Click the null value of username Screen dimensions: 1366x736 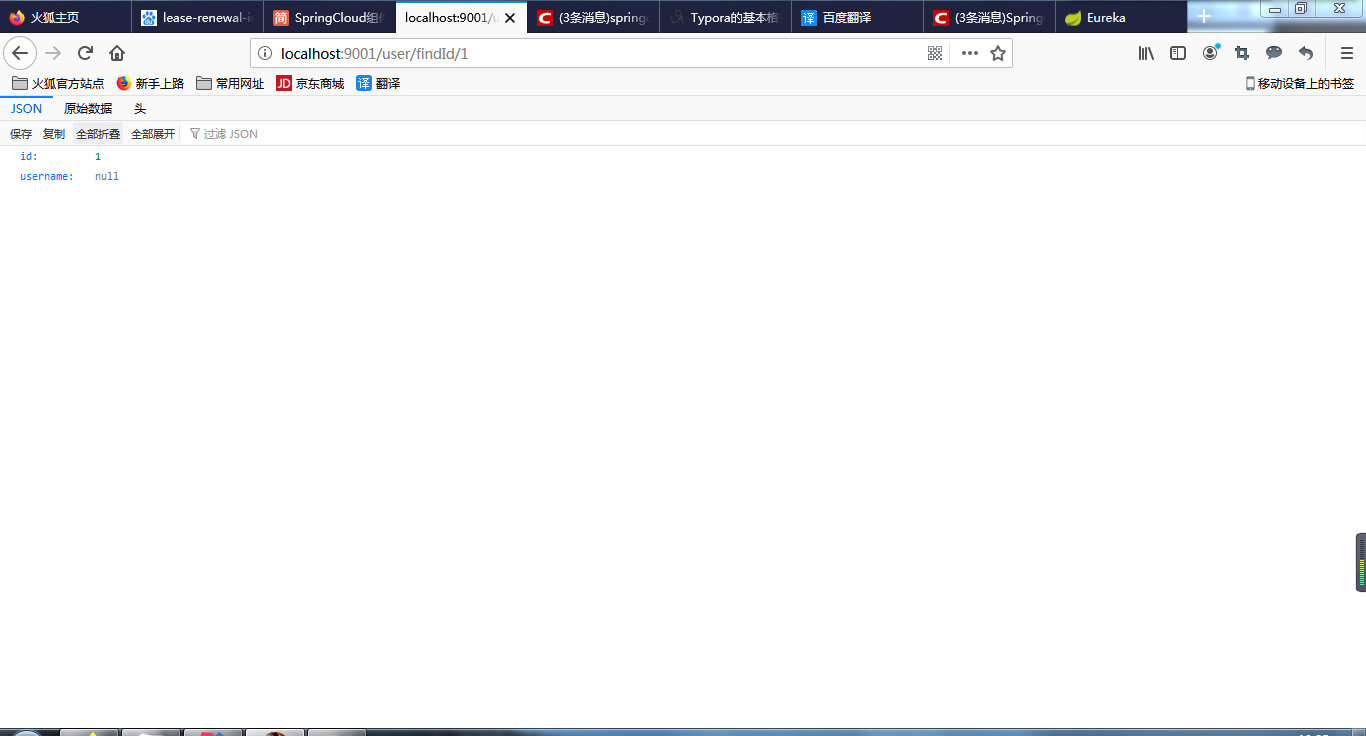point(107,177)
